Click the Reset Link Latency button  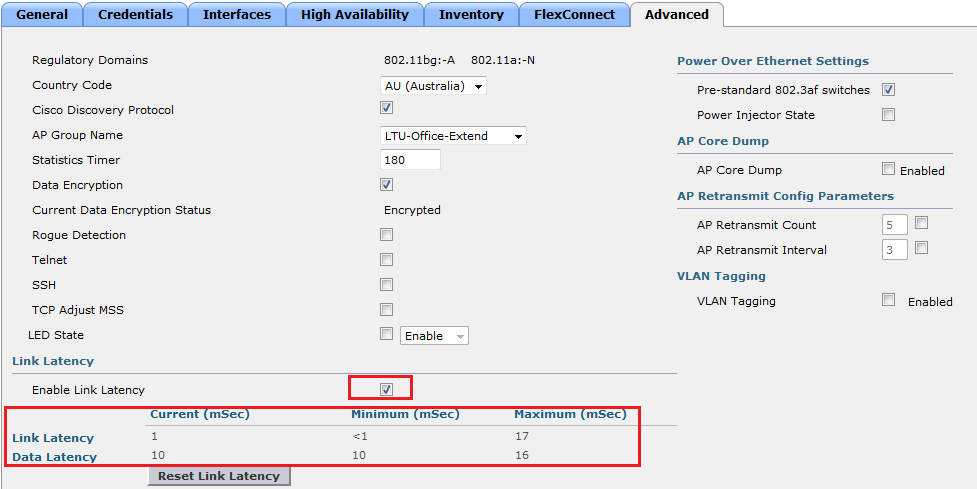click(218, 476)
